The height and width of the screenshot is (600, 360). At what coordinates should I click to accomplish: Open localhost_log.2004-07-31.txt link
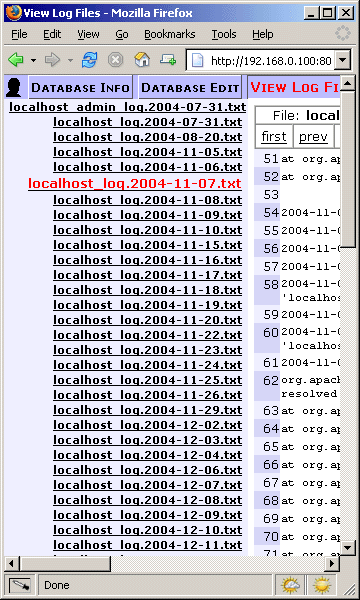coord(148,122)
